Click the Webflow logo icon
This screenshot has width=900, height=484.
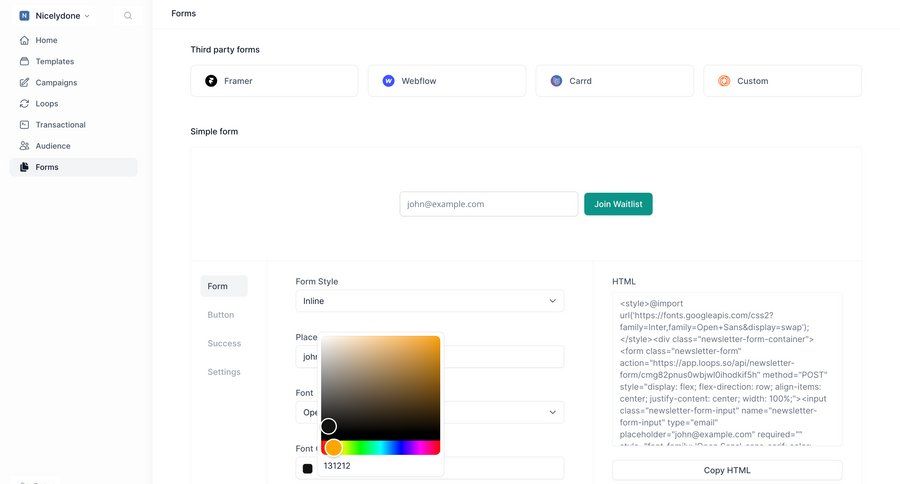pos(389,81)
